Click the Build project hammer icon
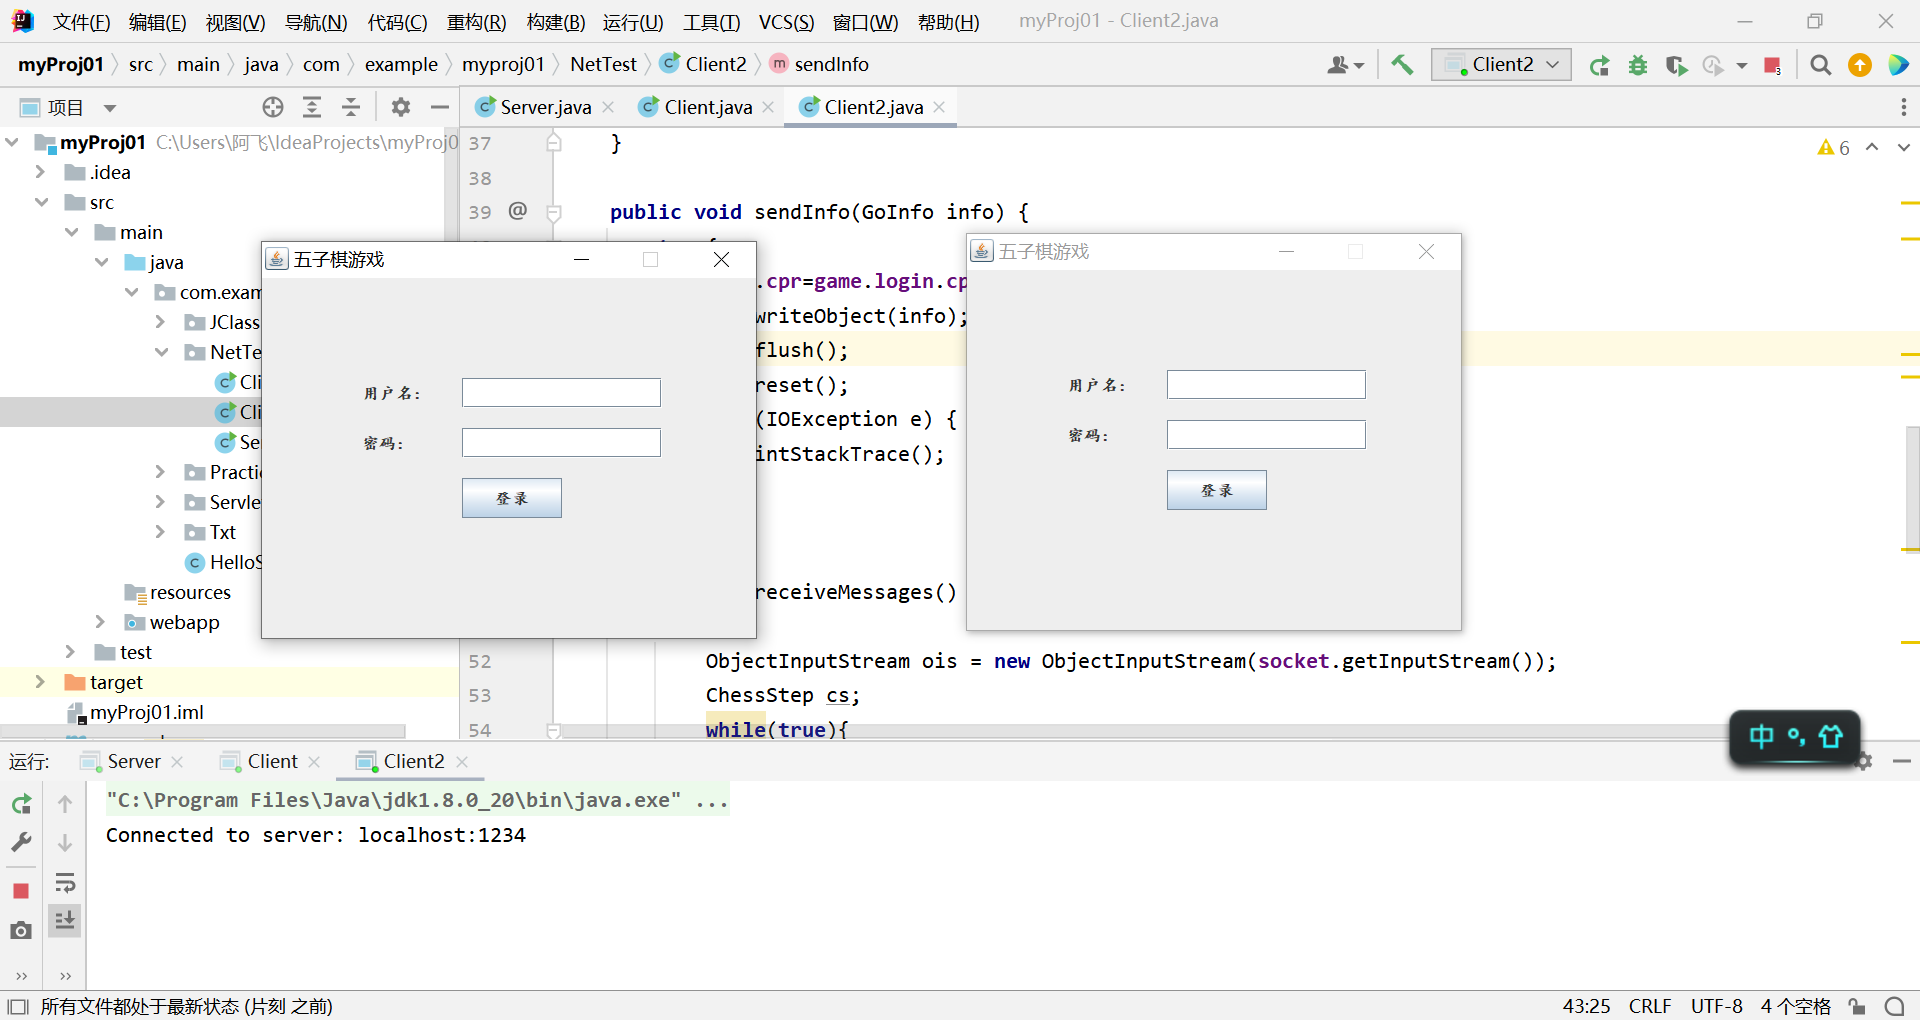 [1402, 65]
